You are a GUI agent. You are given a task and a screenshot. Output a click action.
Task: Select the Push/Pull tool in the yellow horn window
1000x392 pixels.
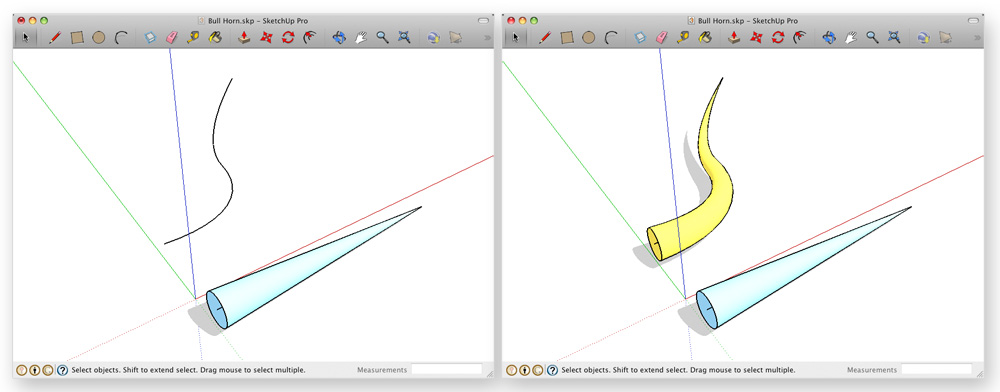pos(733,38)
